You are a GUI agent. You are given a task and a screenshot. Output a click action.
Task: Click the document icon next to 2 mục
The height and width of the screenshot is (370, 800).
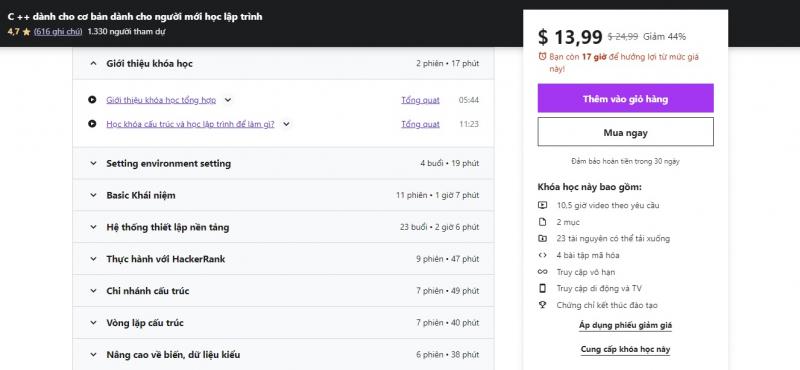(x=542, y=222)
